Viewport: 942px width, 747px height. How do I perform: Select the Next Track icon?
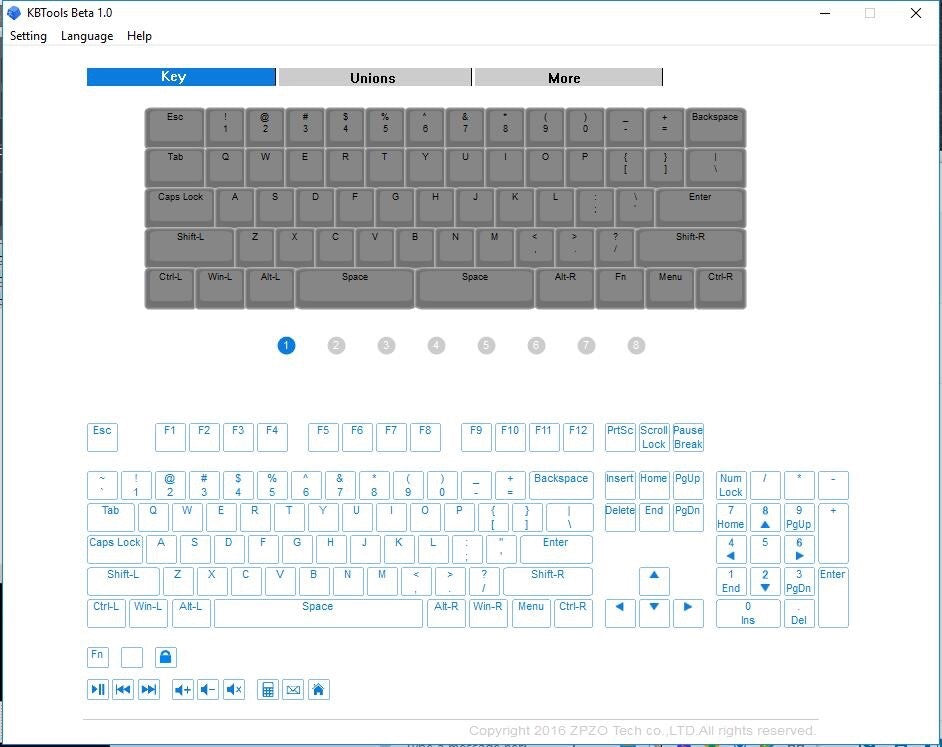coord(147,689)
